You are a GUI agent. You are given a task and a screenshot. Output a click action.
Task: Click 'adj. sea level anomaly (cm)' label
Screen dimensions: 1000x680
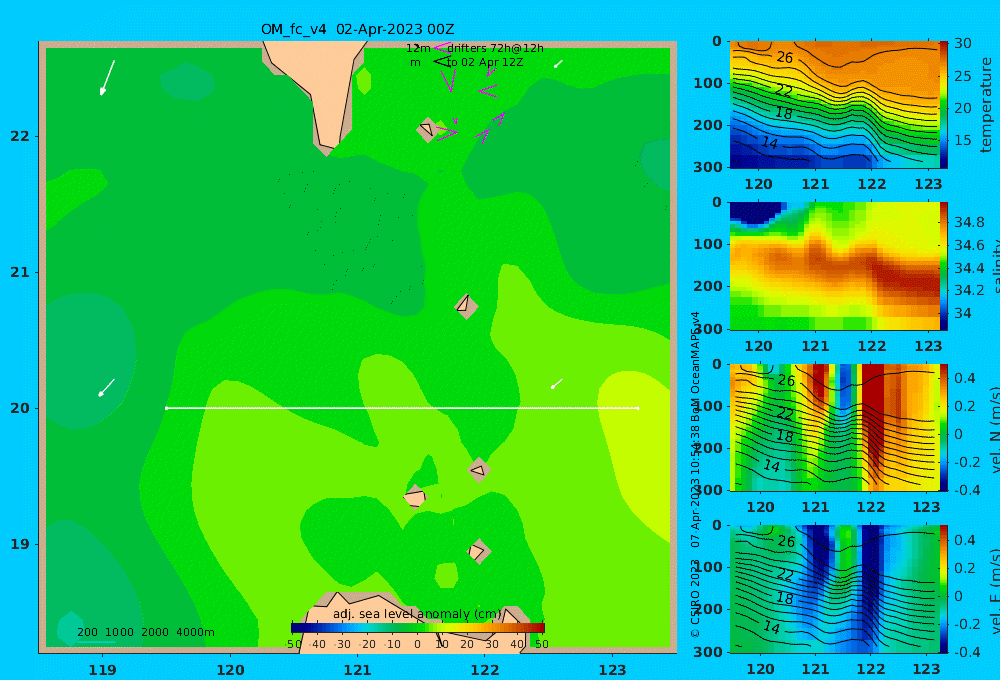(x=417, y=614)
